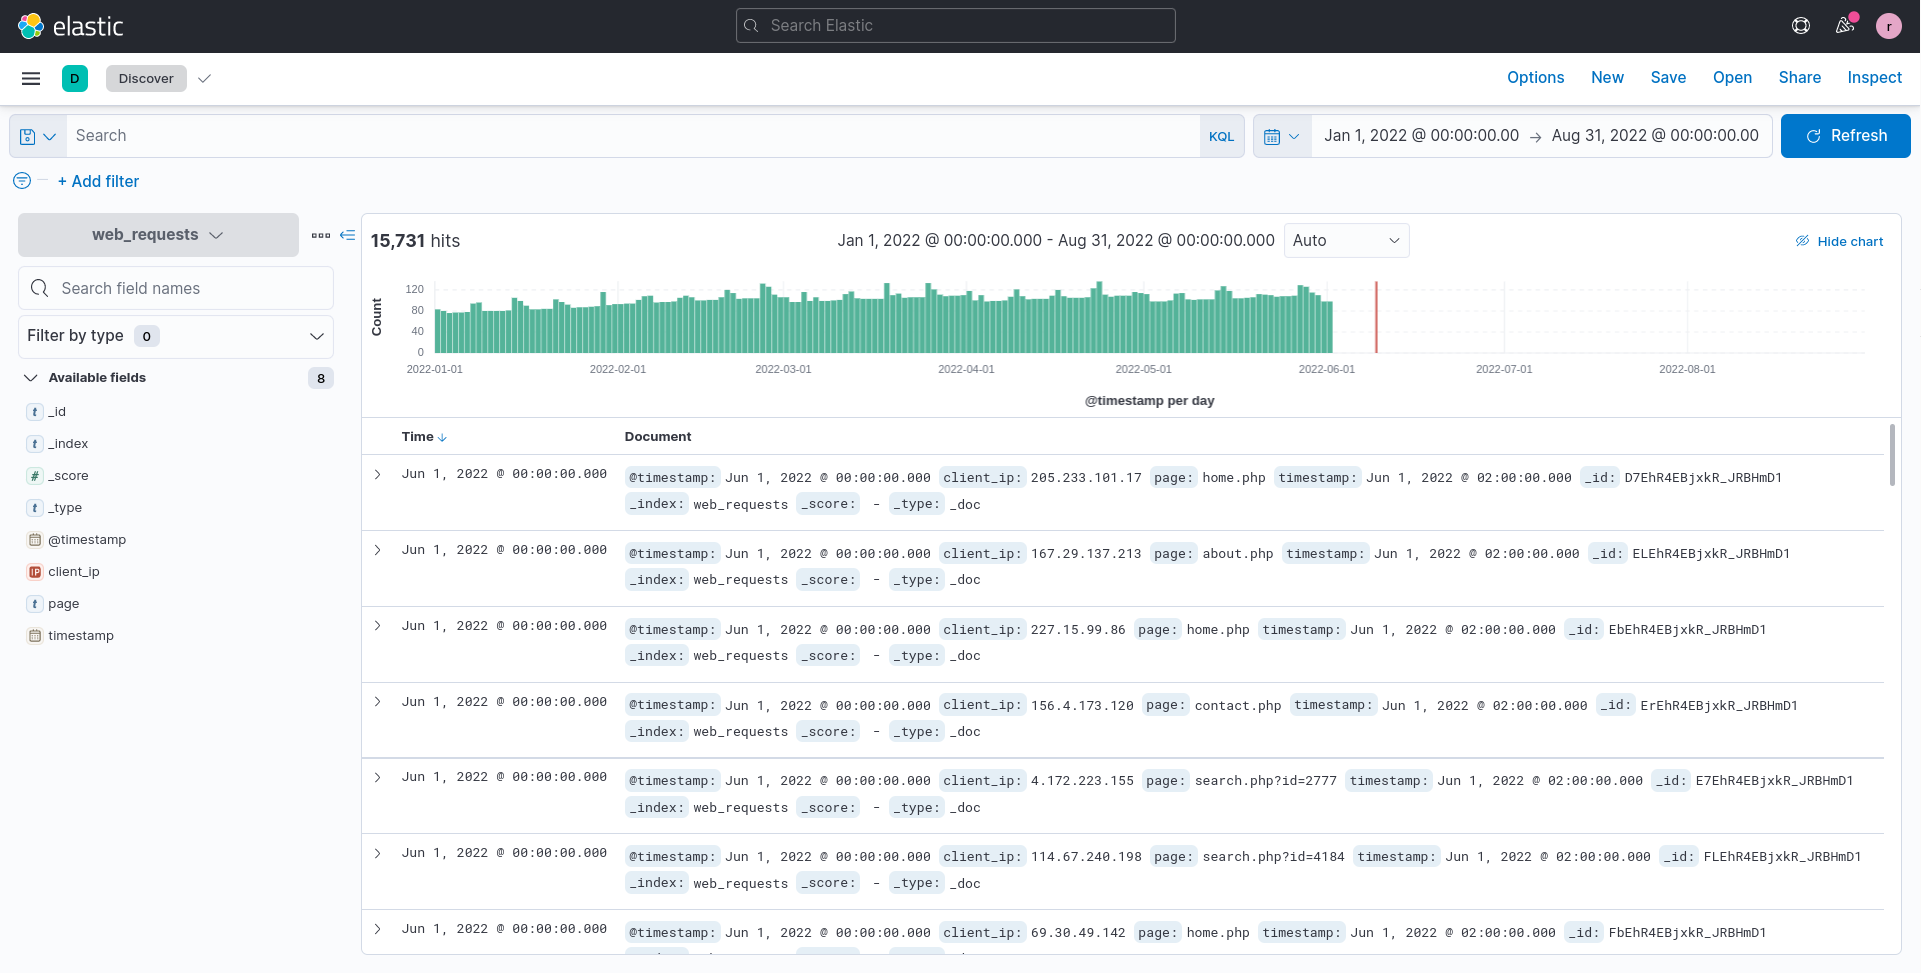Open the main navigation hamburger menu
The image size is (1921, 973).
(30, 78)
